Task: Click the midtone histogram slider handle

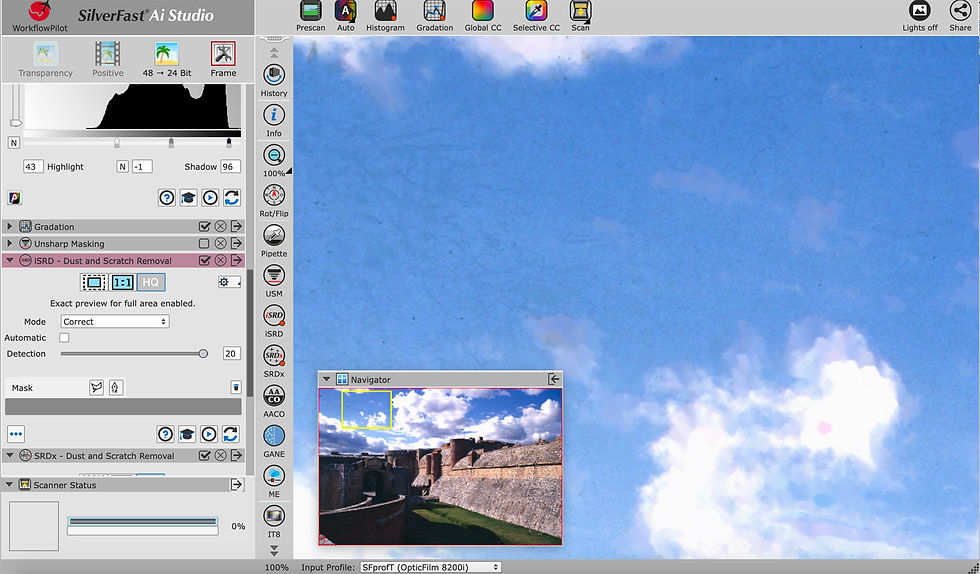Action: coord(171,143)
